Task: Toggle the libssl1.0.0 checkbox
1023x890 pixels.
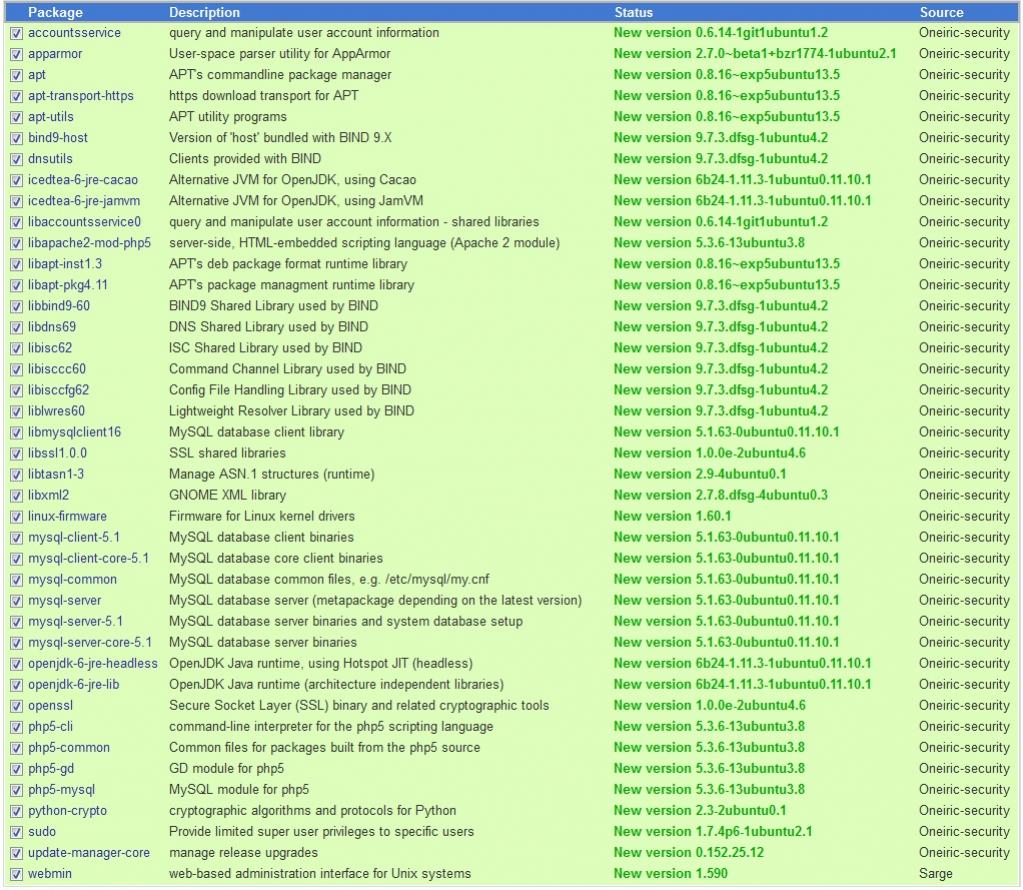Action: [x=16, y=453]
